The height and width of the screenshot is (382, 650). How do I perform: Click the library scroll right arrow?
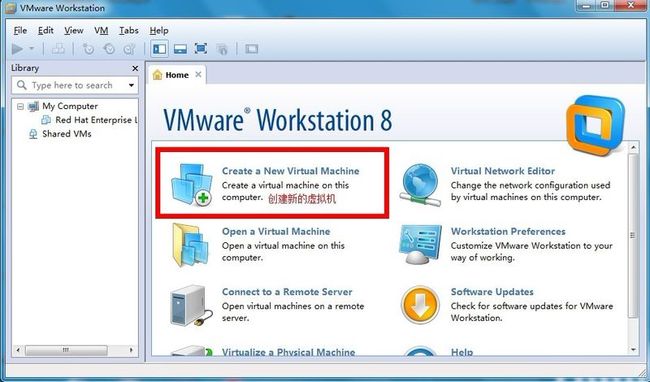(131, 350)
